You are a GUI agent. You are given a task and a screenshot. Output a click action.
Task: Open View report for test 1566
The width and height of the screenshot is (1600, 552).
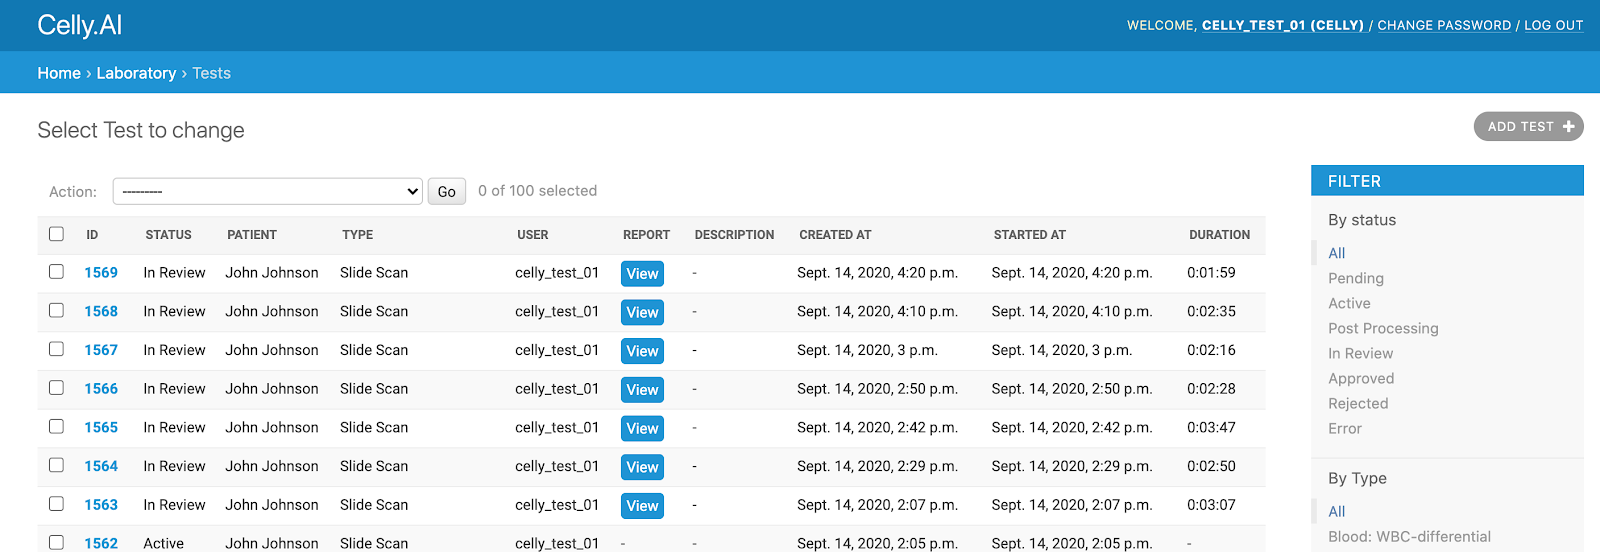(x=642, y=389)
